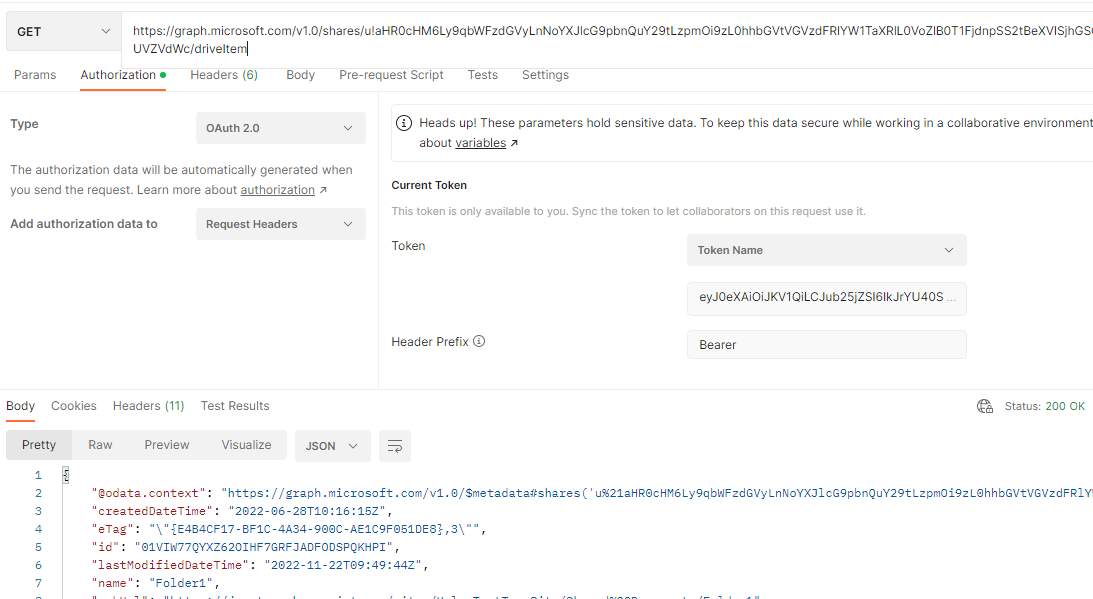Click inside the request URL field
The image size is (1093, 599).
pyautogui.click(x=500, y=32)
